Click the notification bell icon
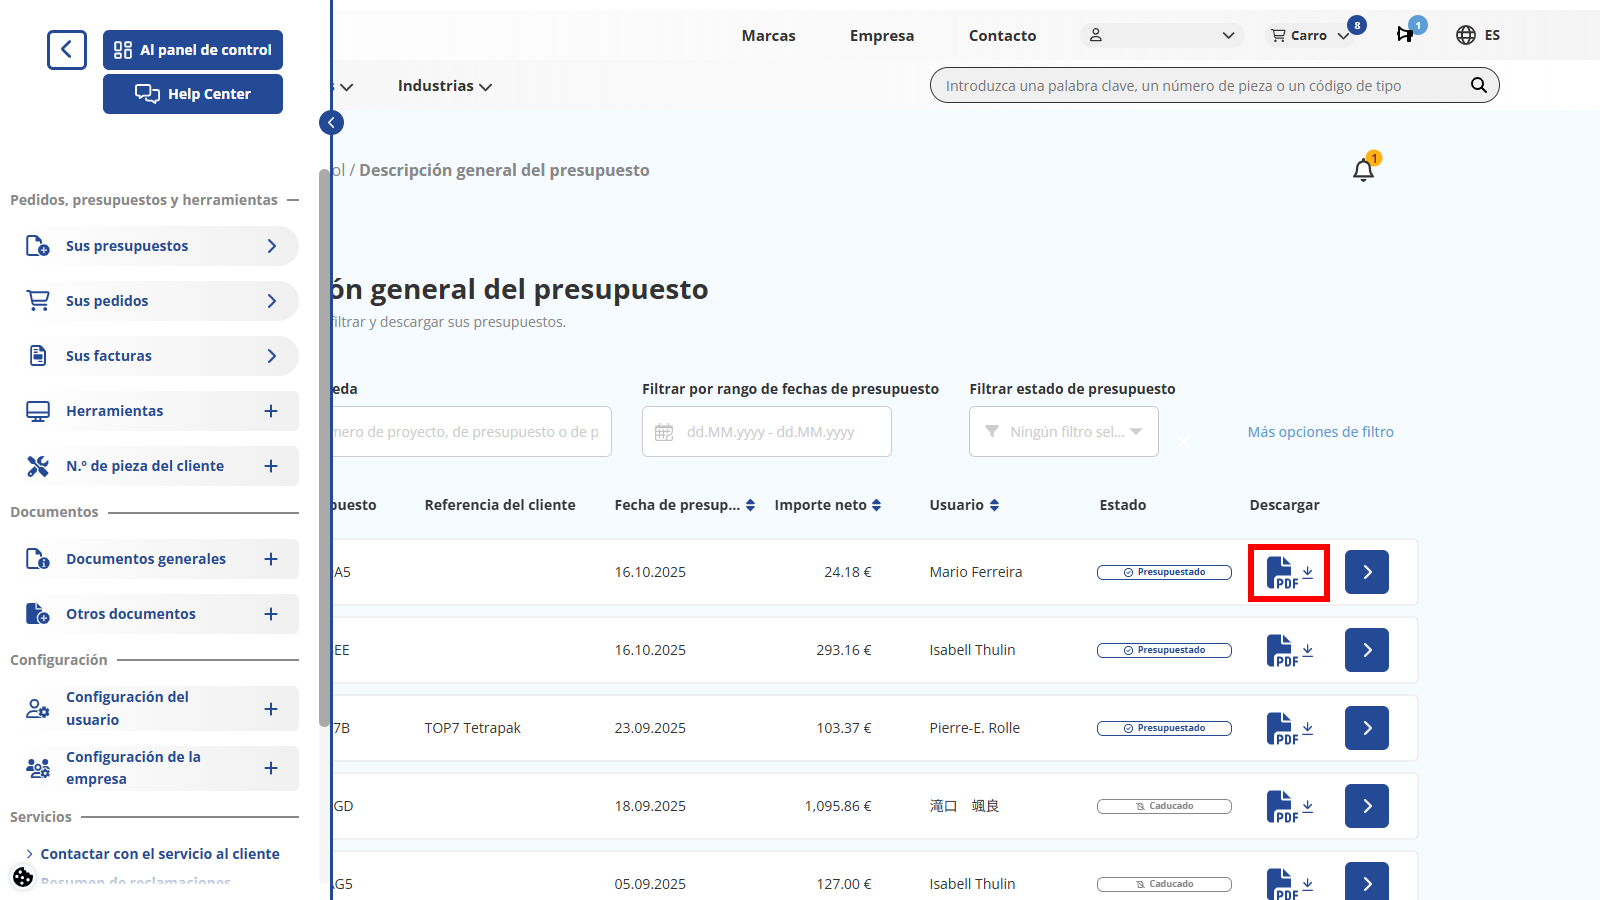The width and height of the screenshot is (1600, 900). pyautogui.click(x=1363, y=170)
